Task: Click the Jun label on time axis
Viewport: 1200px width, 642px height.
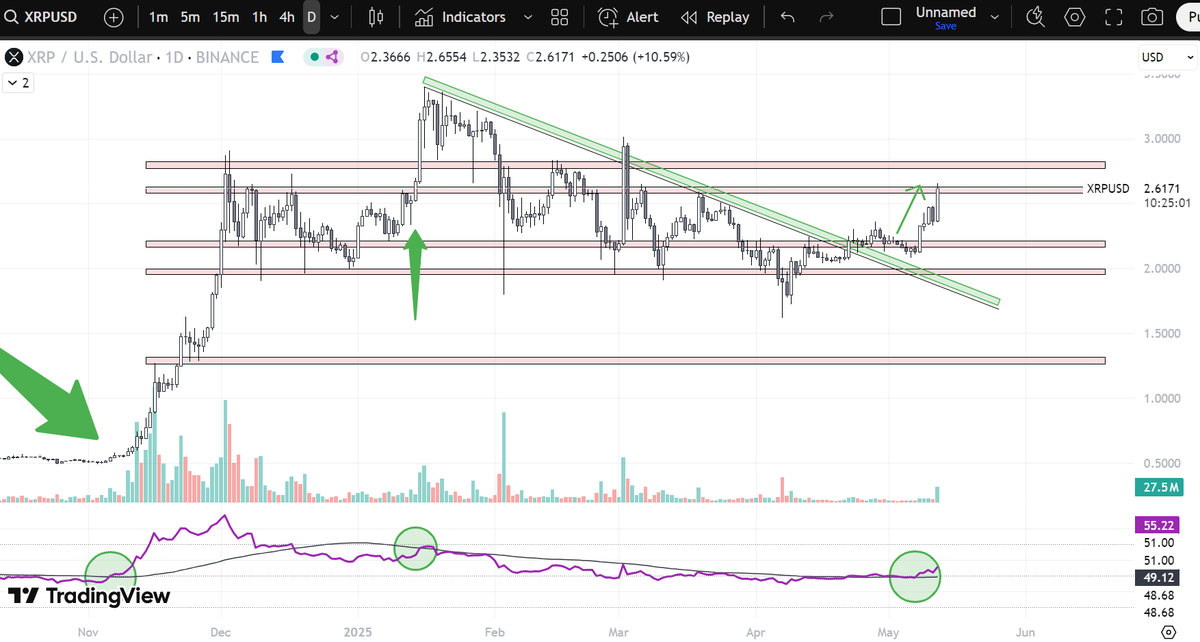Action: point(1025,633)
